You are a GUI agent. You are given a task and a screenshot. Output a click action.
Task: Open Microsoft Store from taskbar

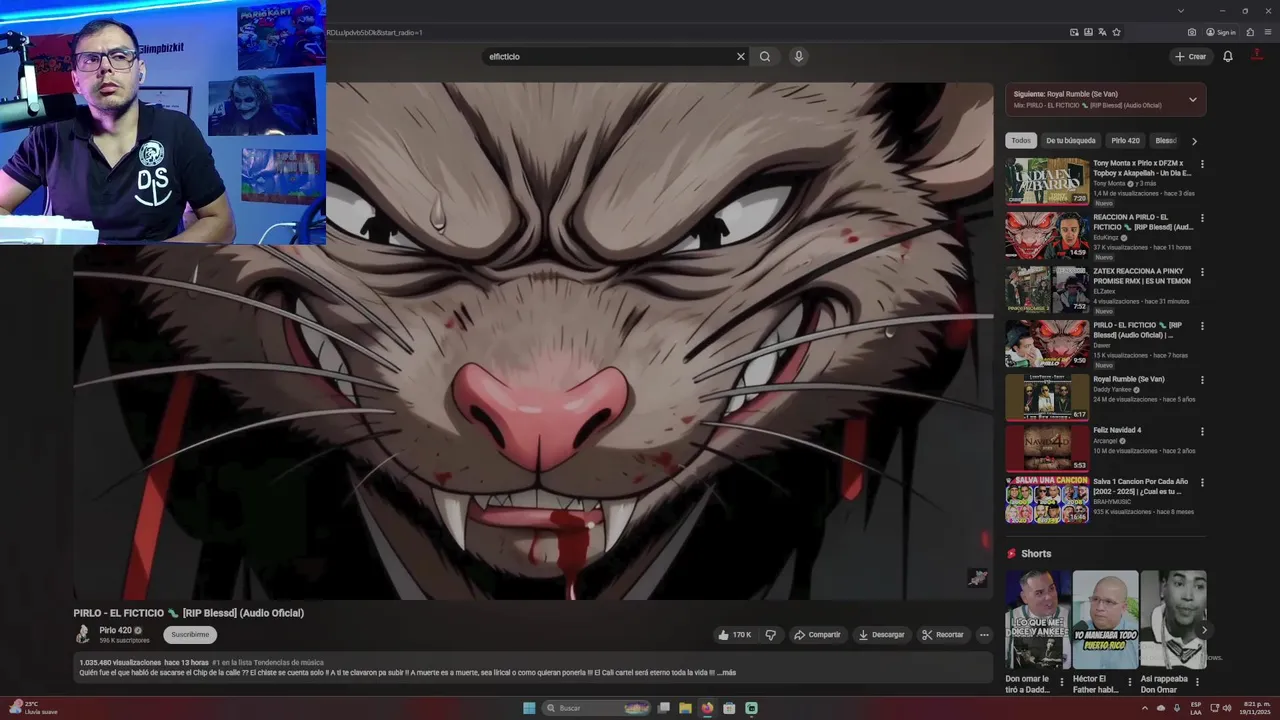pos(729,708)
